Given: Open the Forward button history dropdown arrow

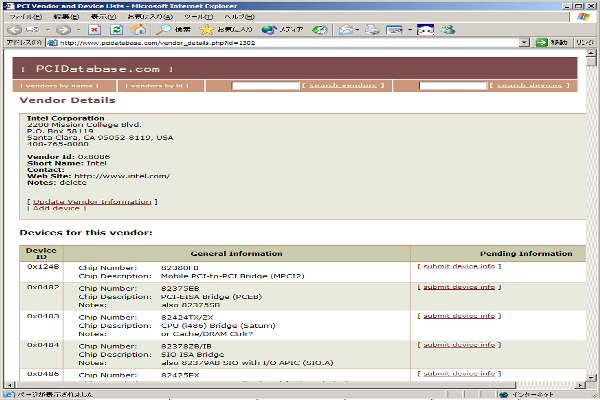Looking at the screenshot, I should pos(78,29).
